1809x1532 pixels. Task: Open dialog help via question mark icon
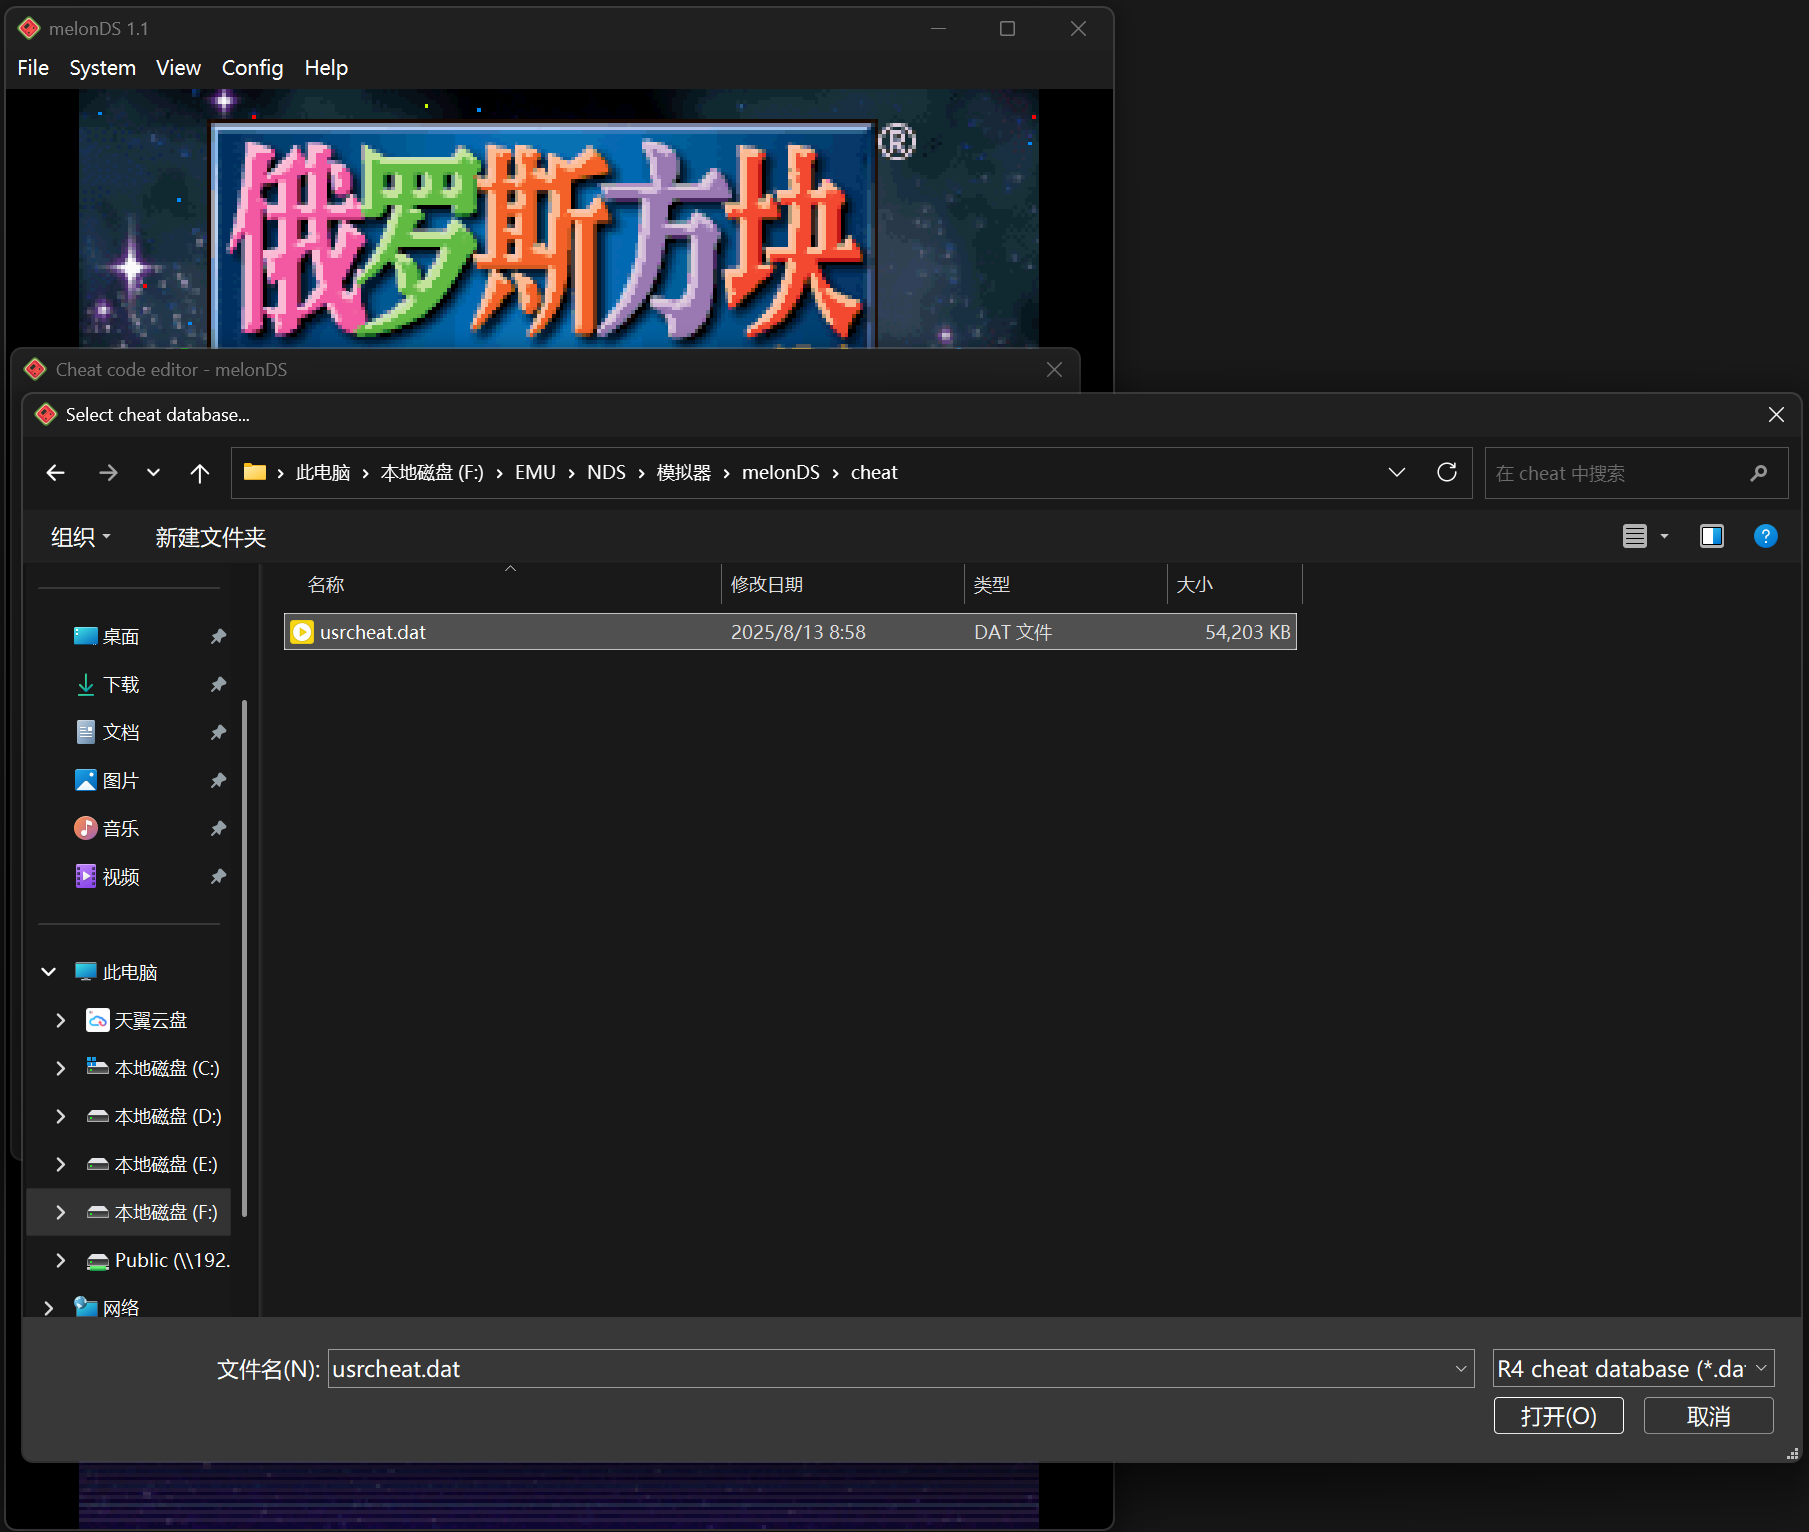click(x=1765, y=536)
